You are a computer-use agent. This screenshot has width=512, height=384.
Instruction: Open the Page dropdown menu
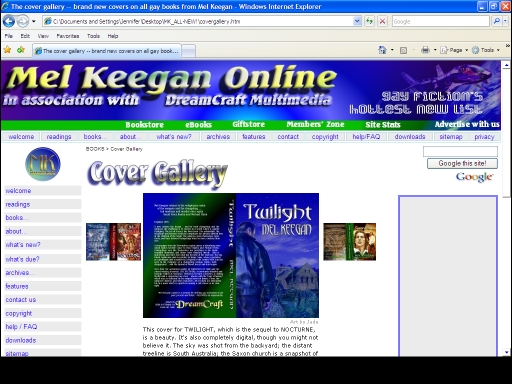coord(454,50)
